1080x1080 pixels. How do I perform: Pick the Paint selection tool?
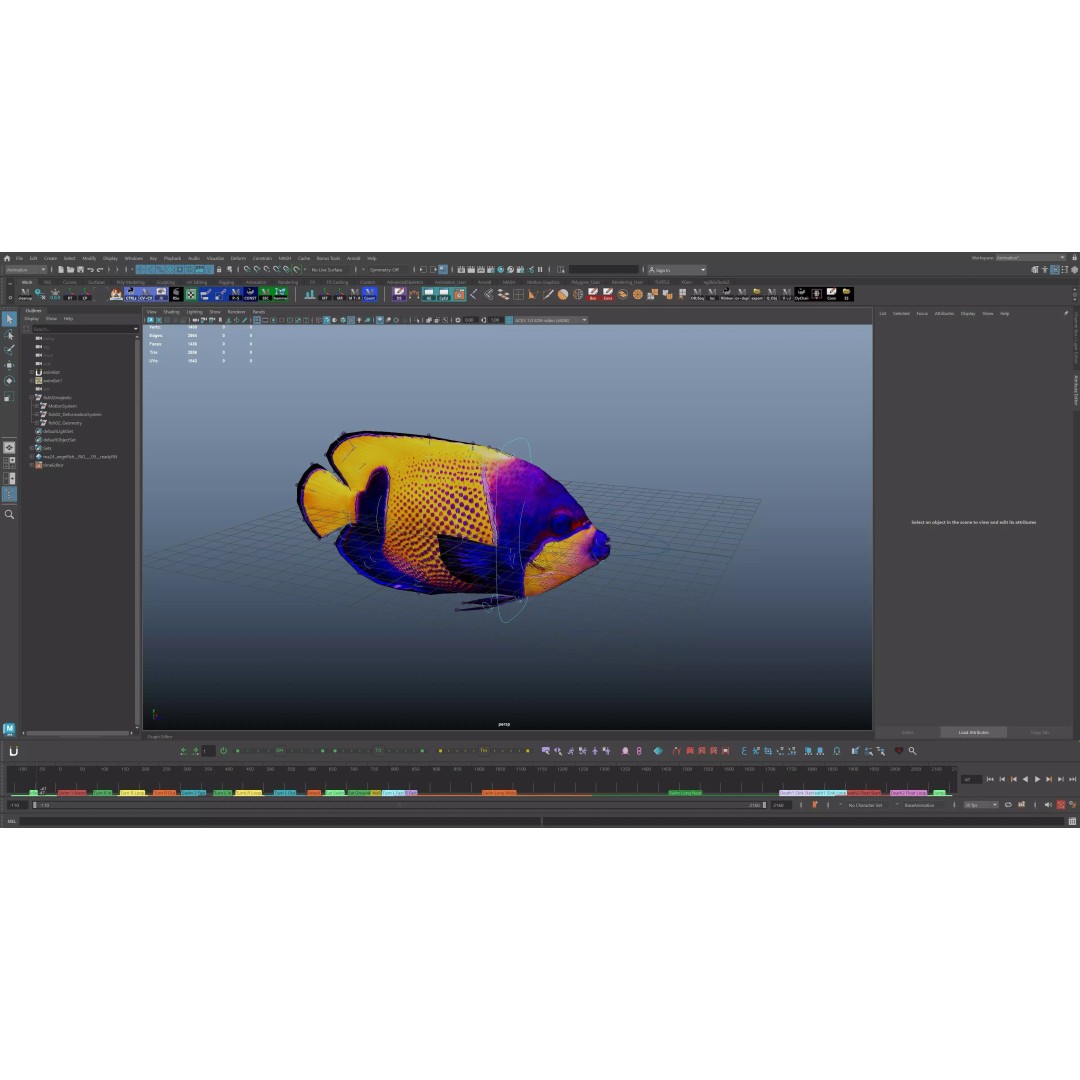pyautogui.click(x=9, y=350)
